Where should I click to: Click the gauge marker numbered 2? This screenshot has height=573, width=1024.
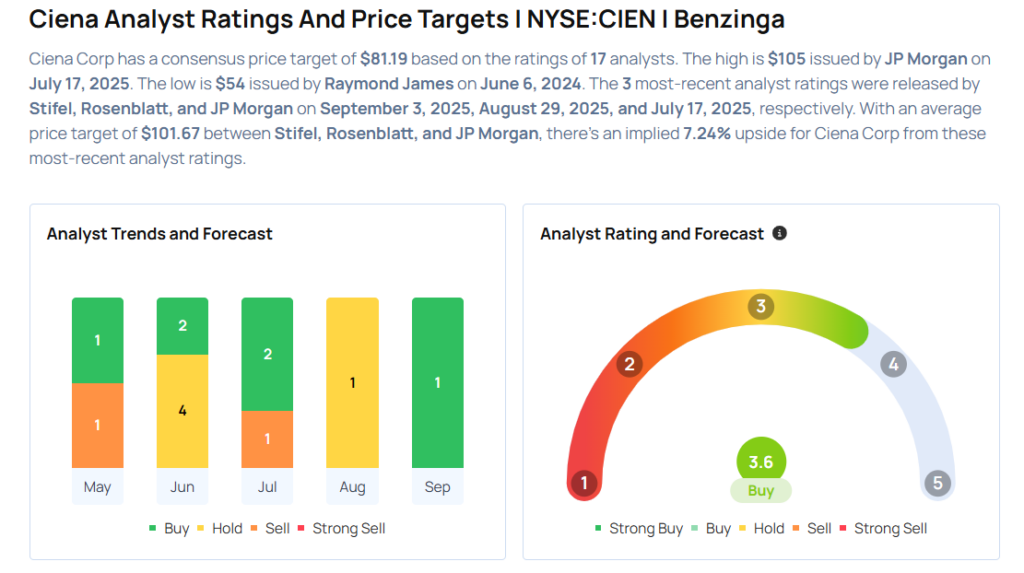[x=629, y=363]
